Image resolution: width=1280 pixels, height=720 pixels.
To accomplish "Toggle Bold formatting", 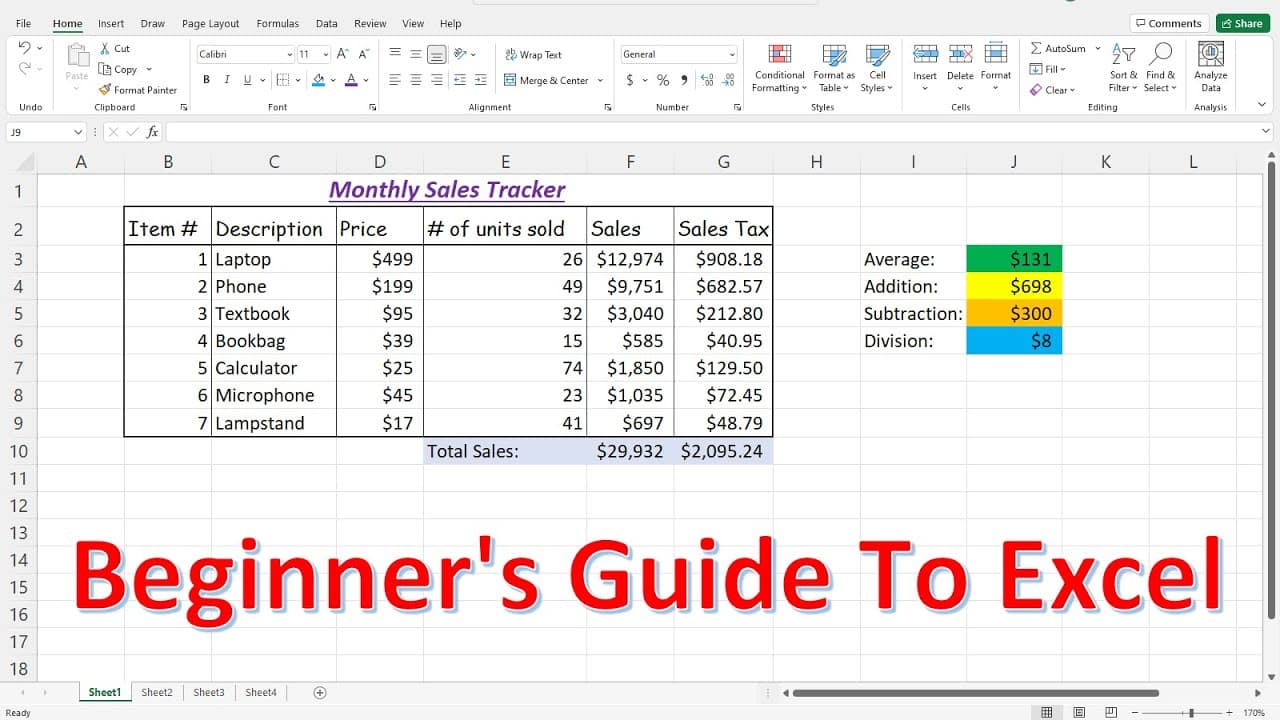I will click(207, 80).
